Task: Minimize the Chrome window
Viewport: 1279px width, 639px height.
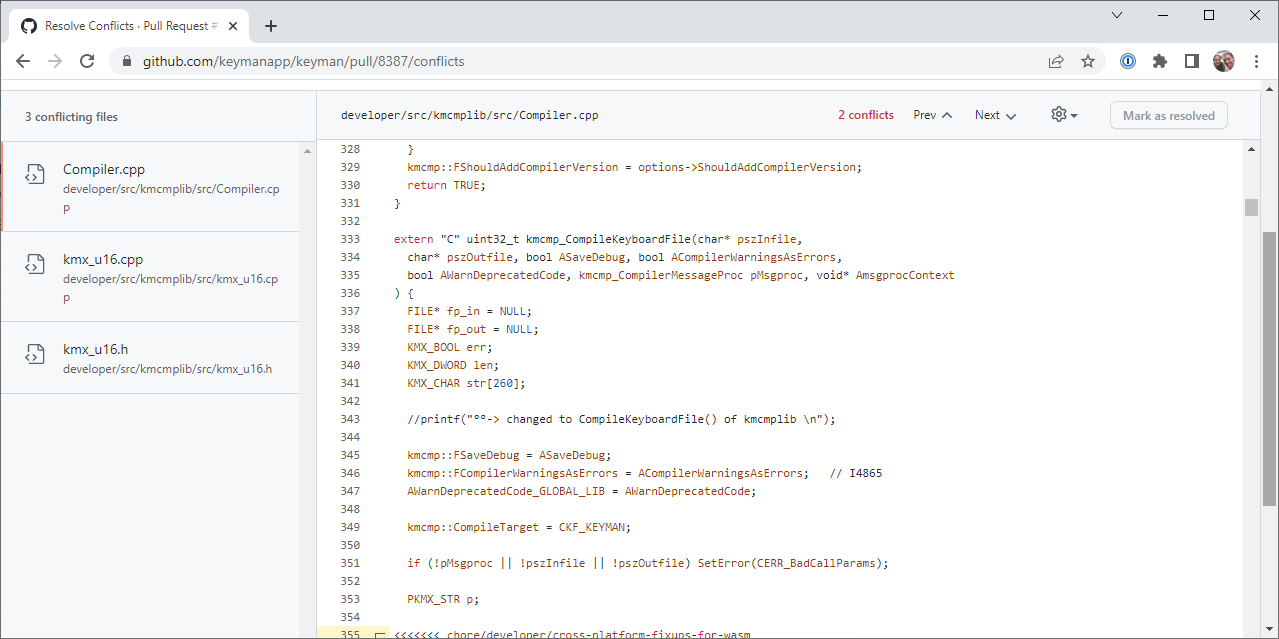Action: pyautogui.click(x=1163, y=15)
